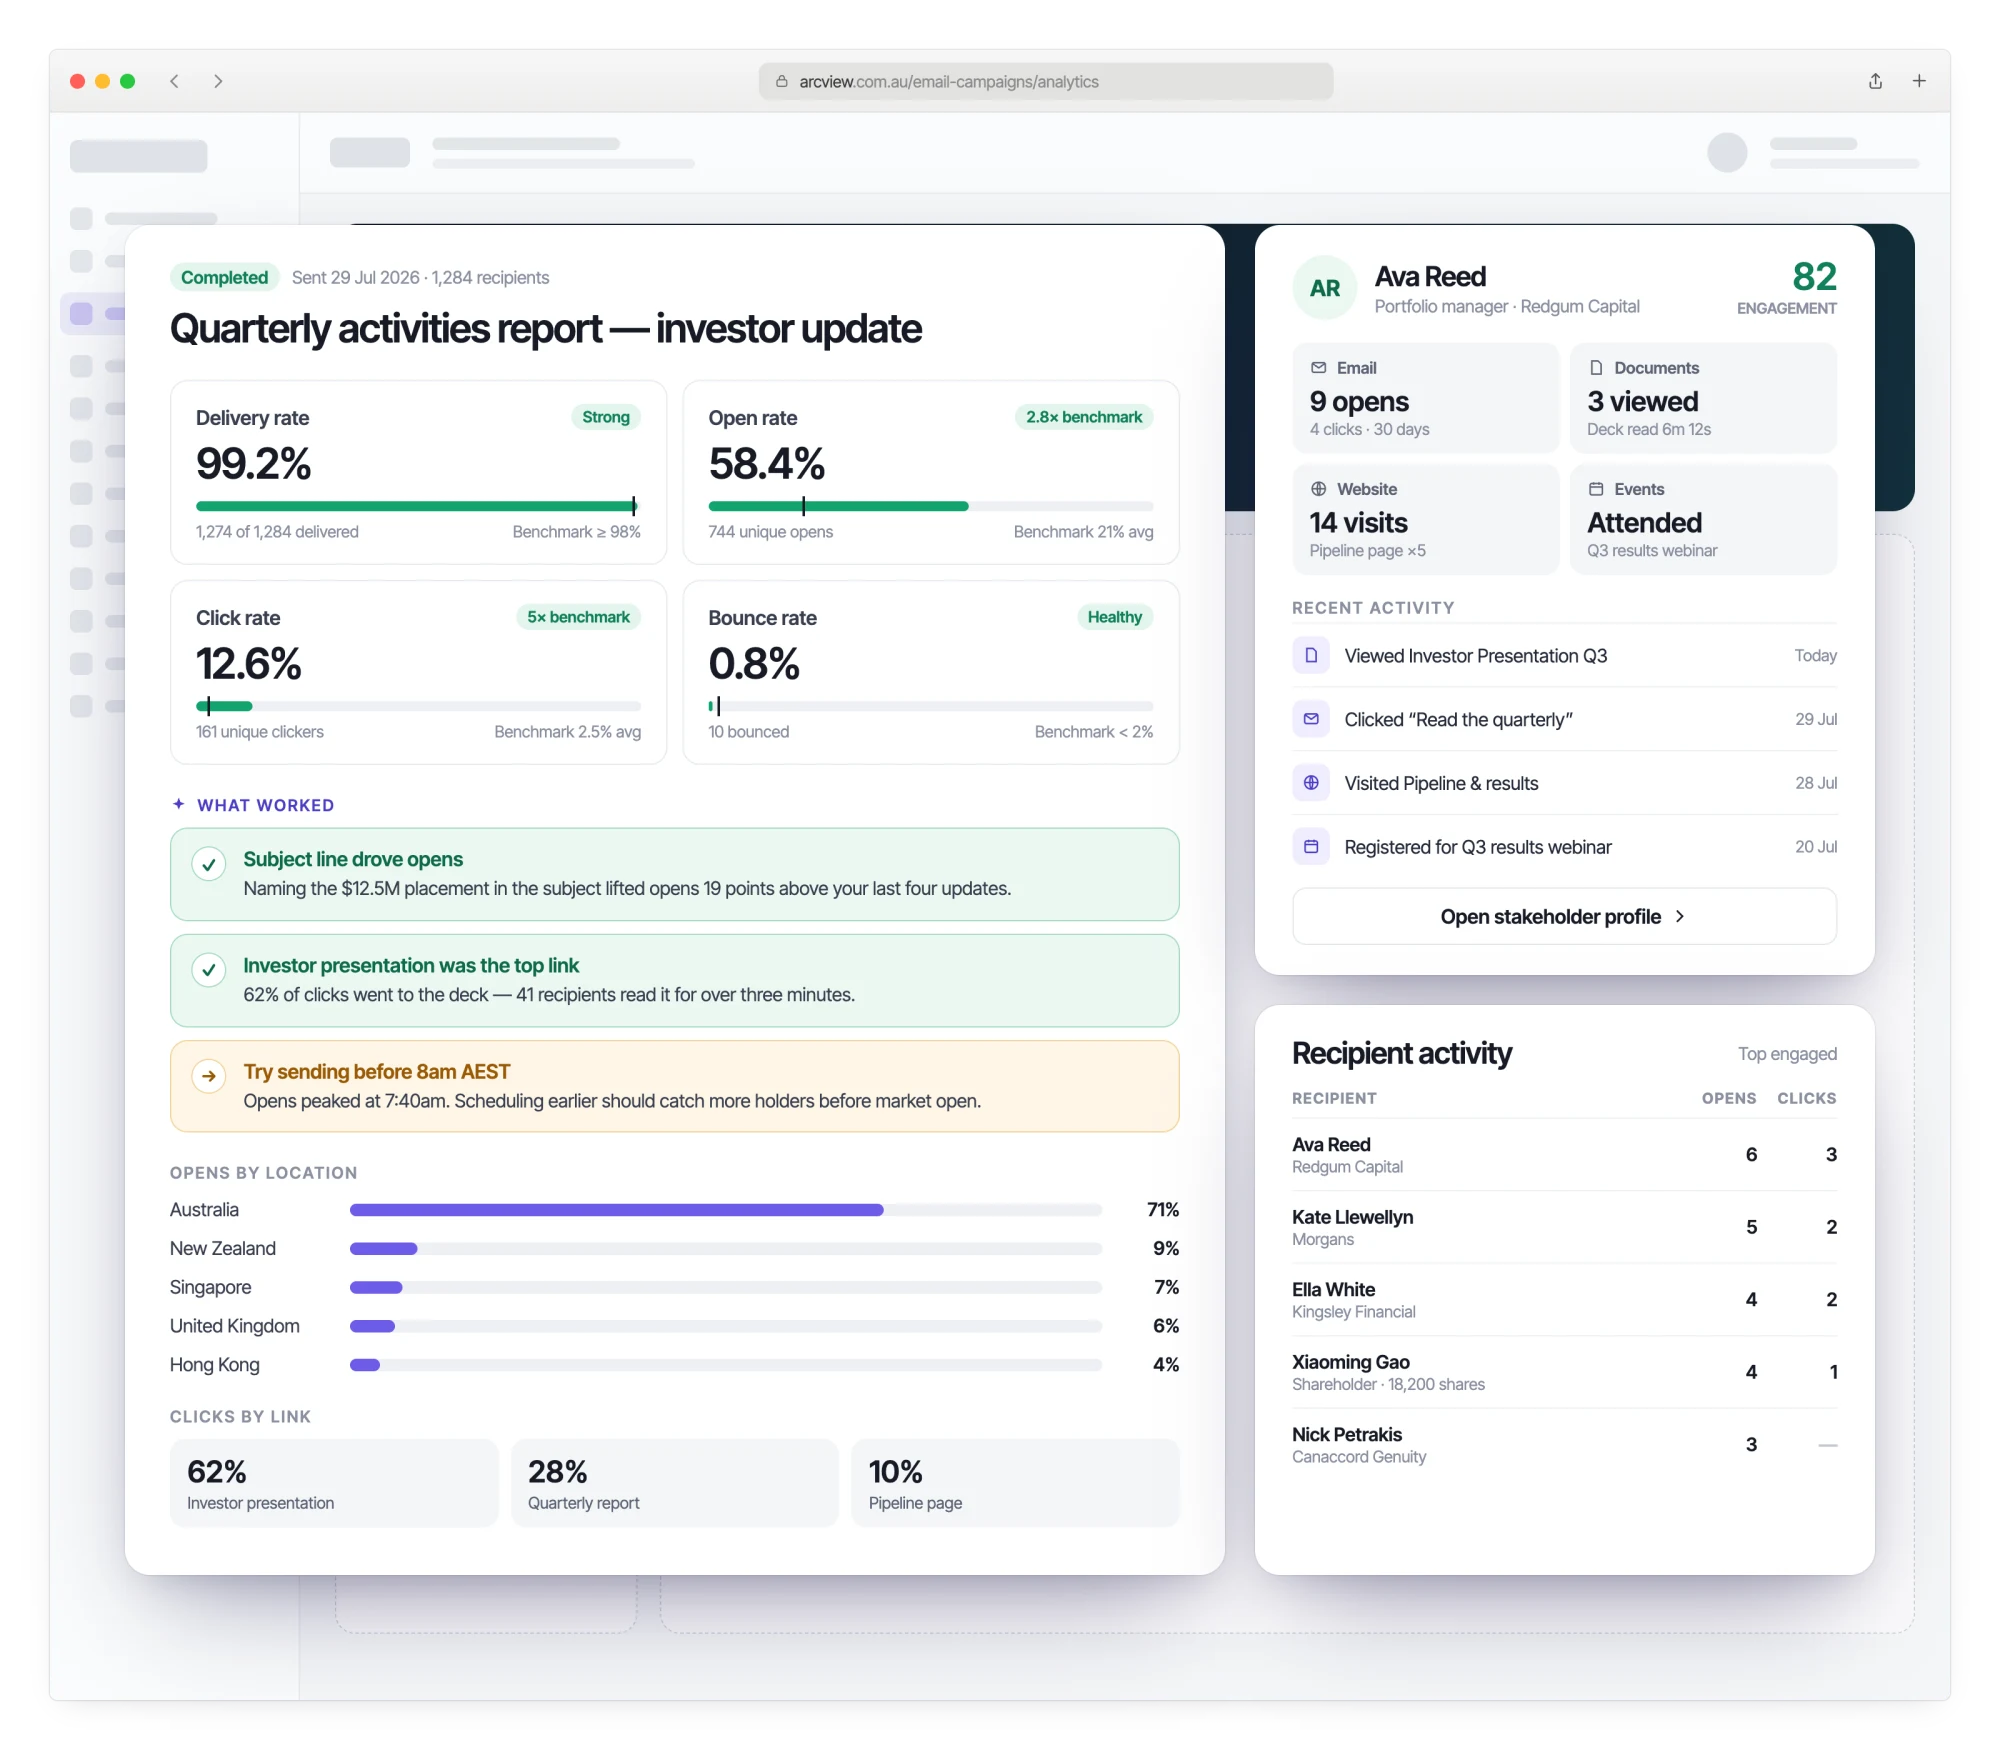This screenshot has height=1750, width=2000.
Task: Click the Click rate progress bar
Action: pyautogui.click(x=418, y=706)
